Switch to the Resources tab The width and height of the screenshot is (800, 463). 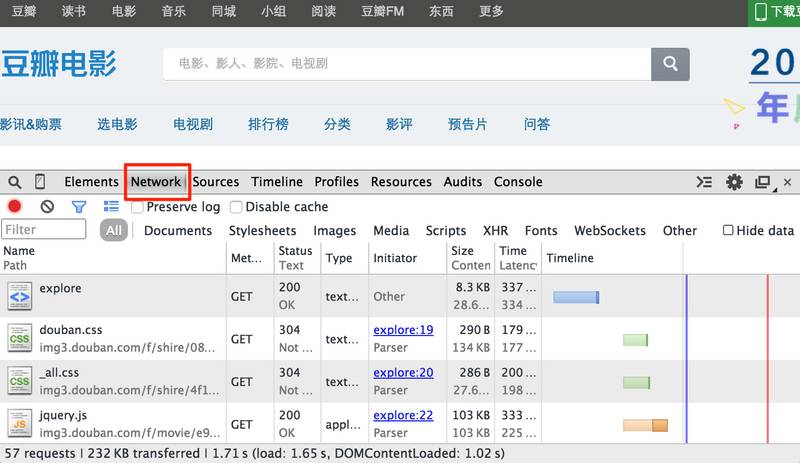pyautogui.click(x=401, y=182)
